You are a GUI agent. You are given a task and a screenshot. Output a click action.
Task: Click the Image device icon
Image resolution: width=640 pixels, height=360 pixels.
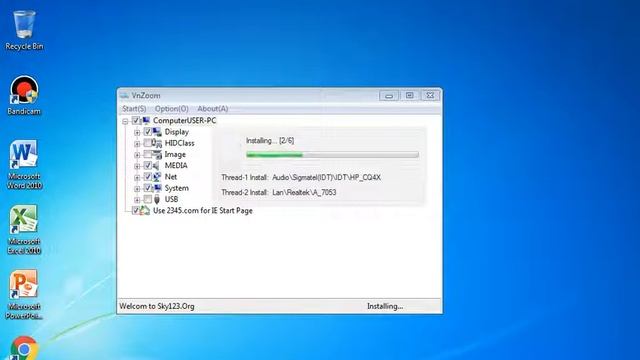[157, 154]
